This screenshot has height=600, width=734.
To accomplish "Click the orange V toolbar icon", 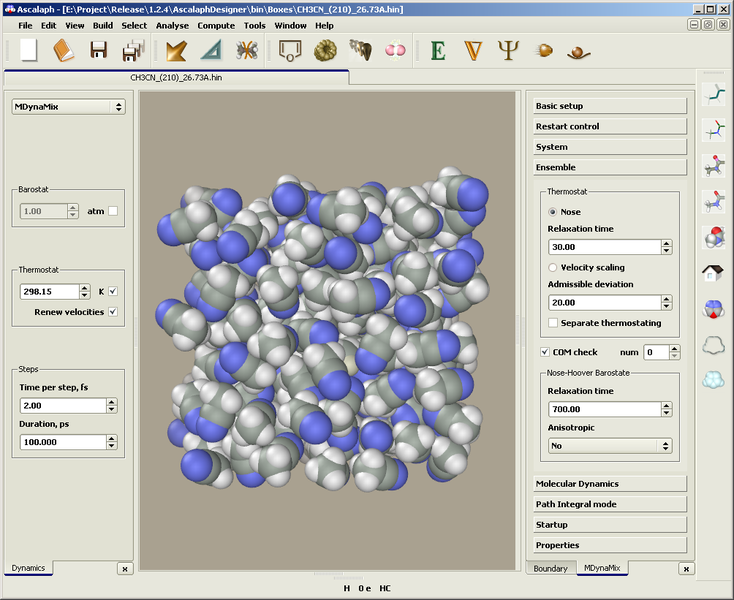I will 474,50.
